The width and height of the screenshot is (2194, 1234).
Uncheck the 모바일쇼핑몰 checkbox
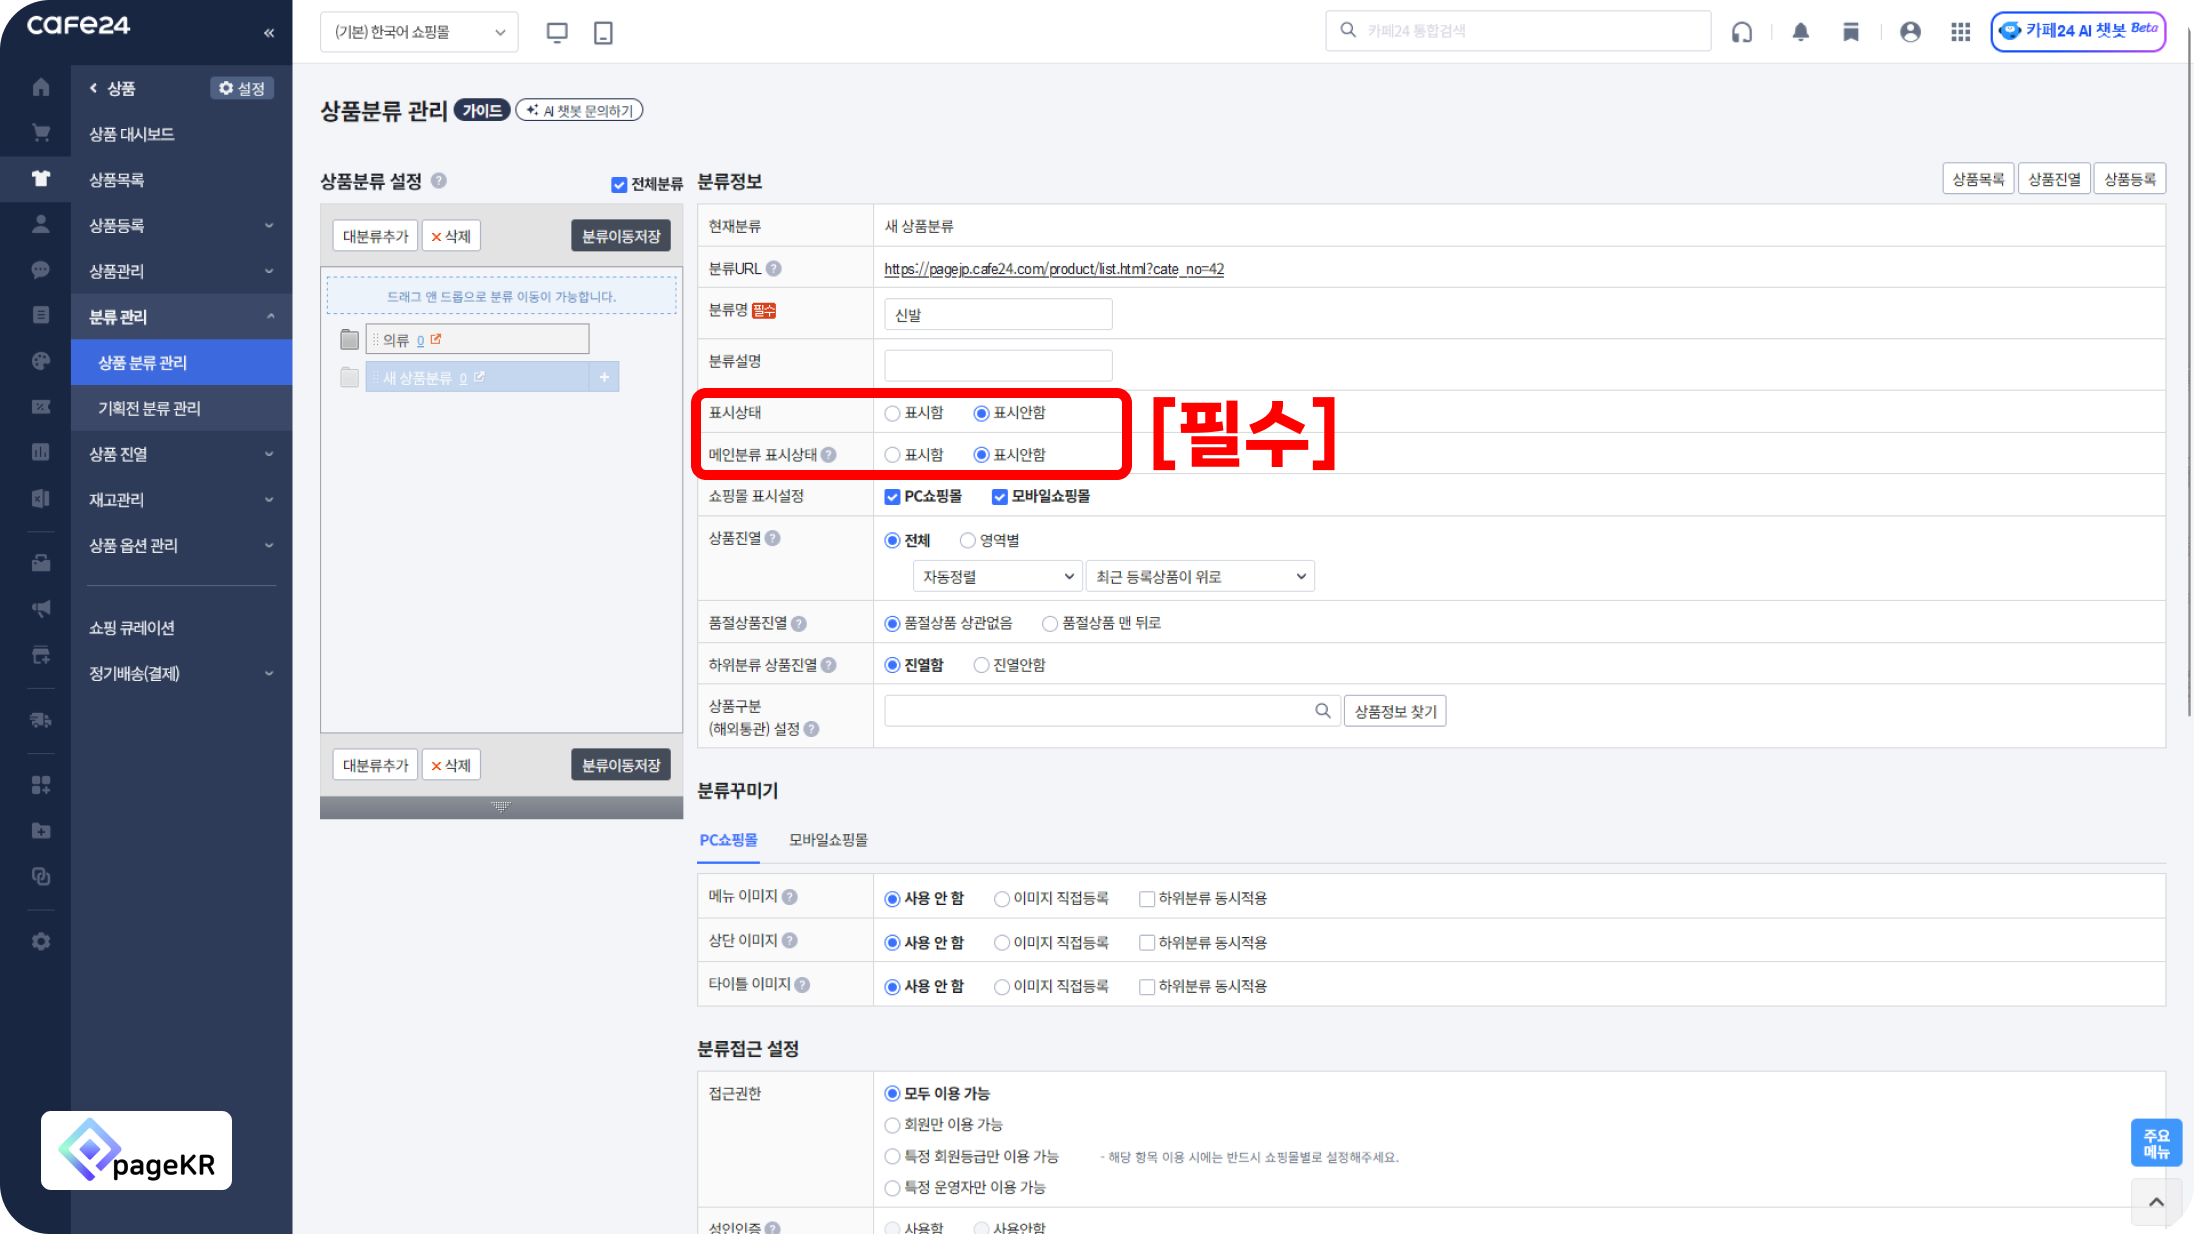click(999, 497)
